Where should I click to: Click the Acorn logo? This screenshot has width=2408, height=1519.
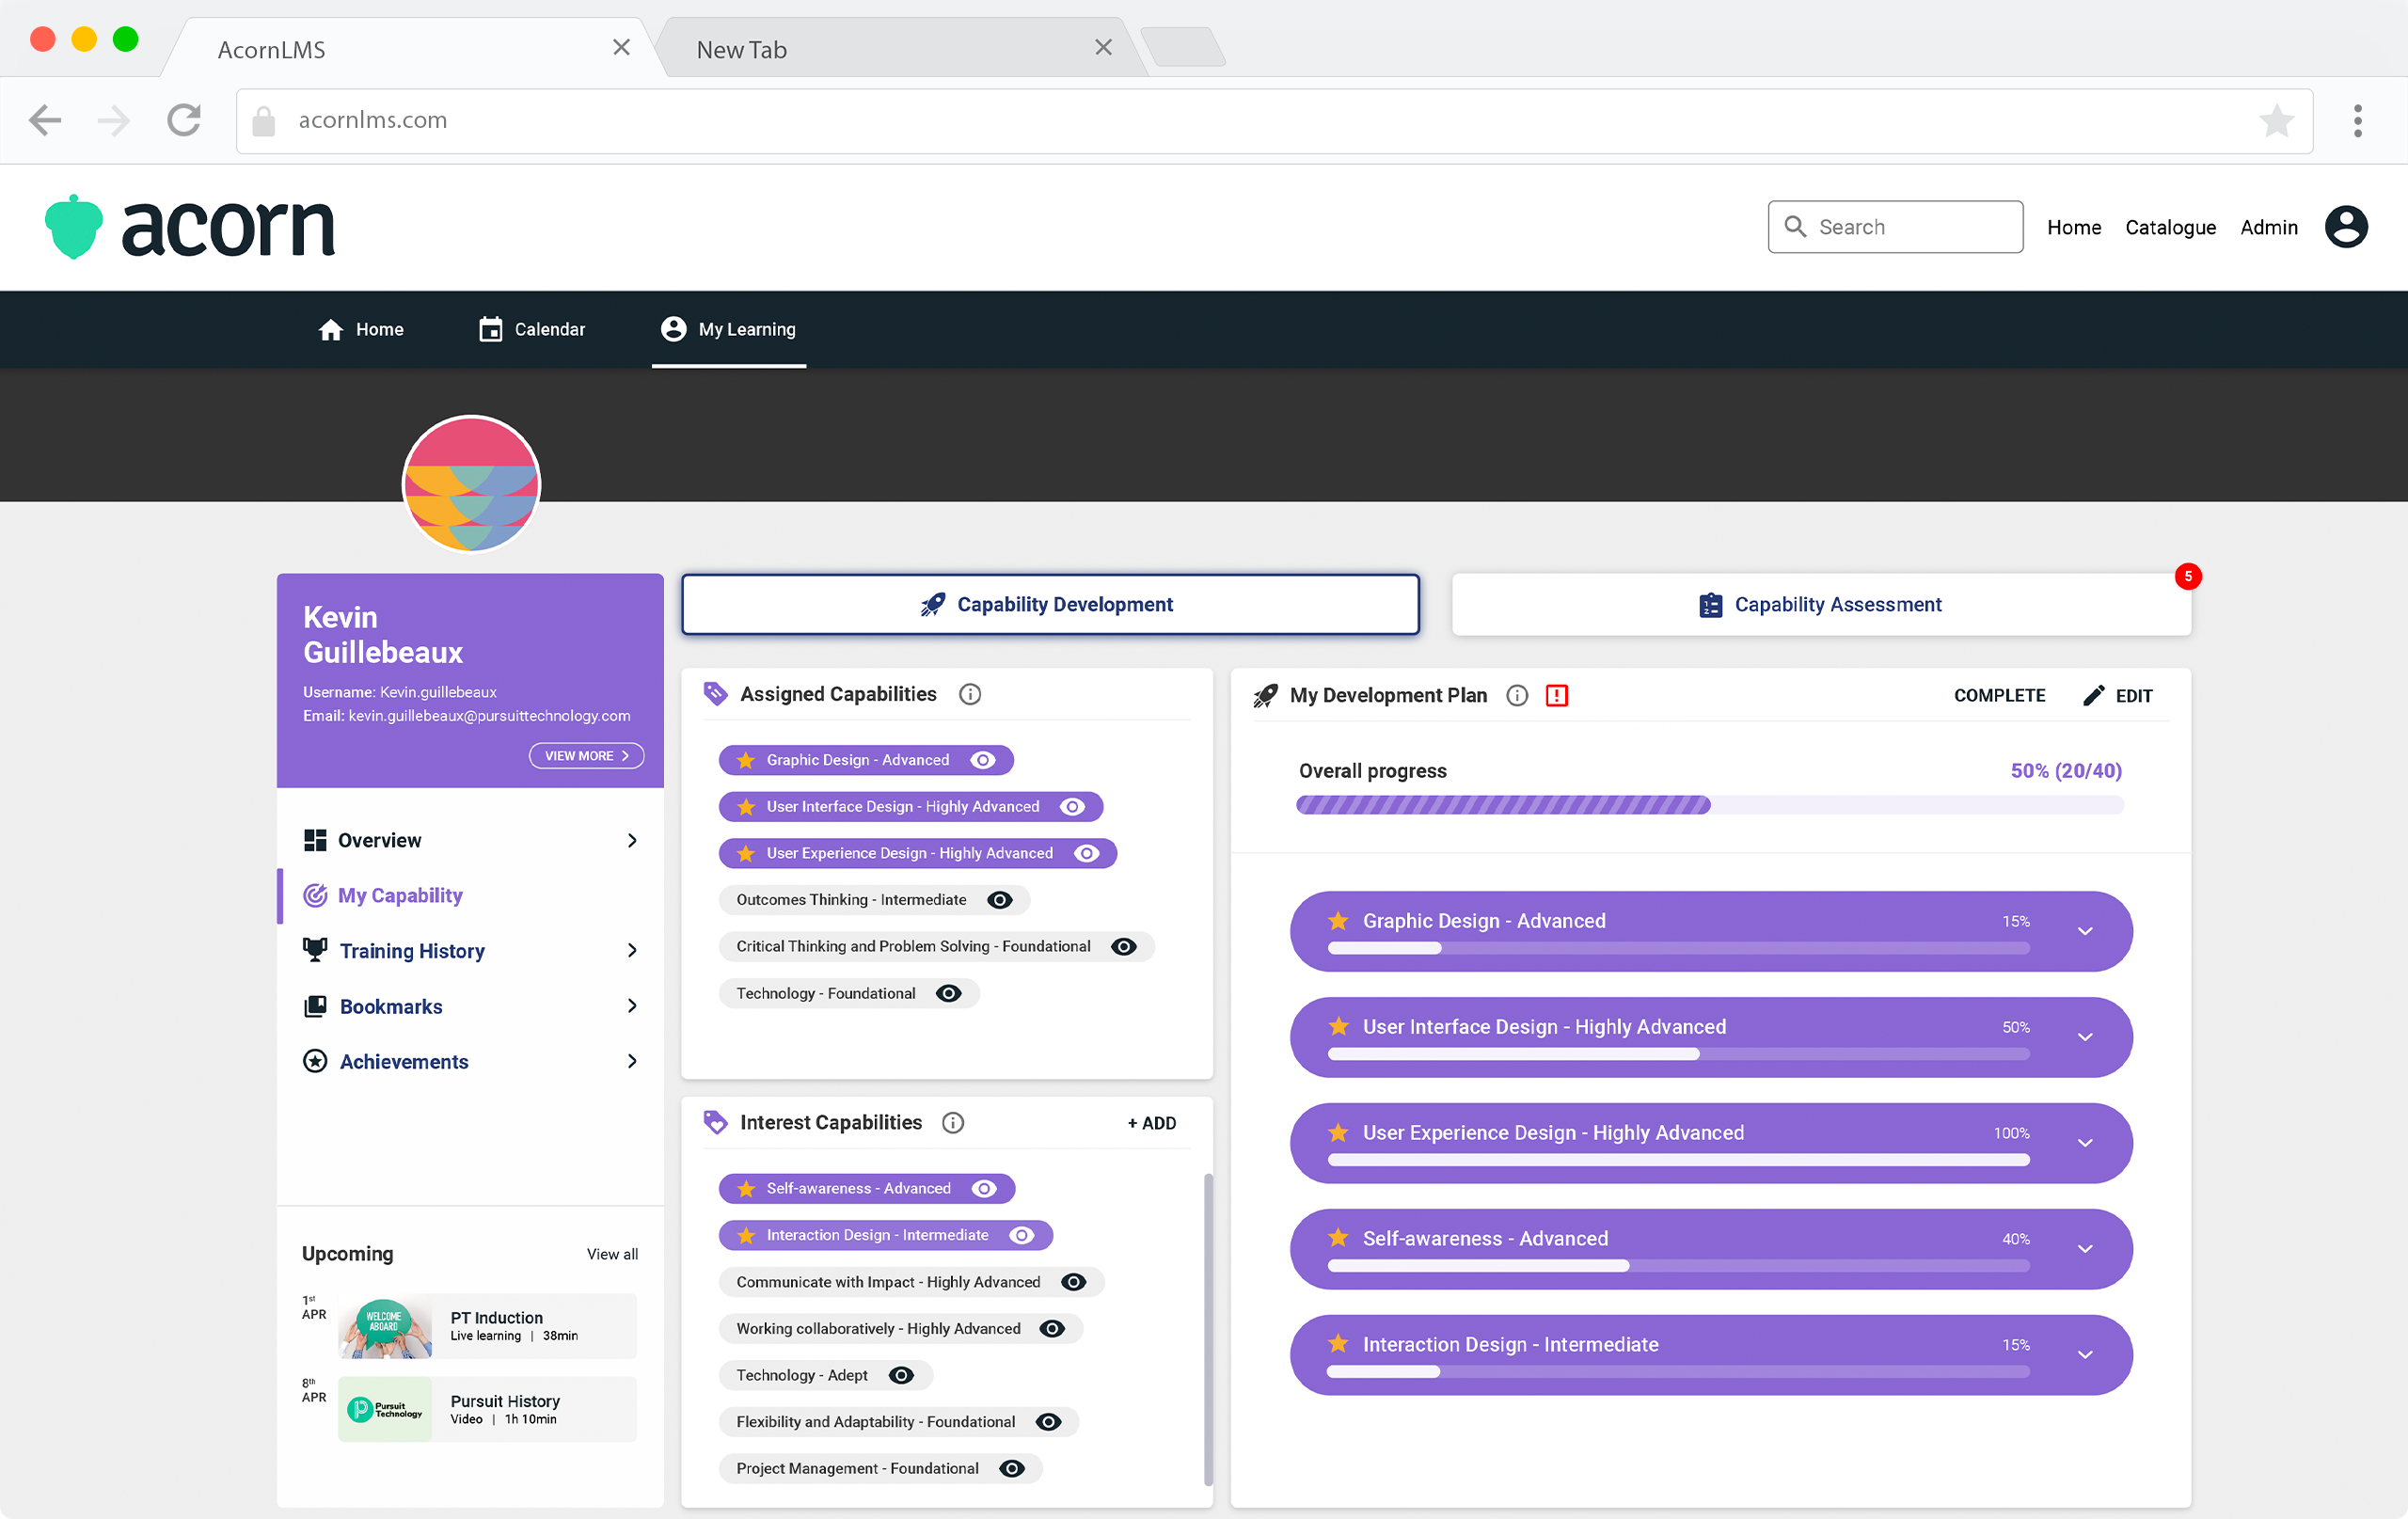(190, 227)
